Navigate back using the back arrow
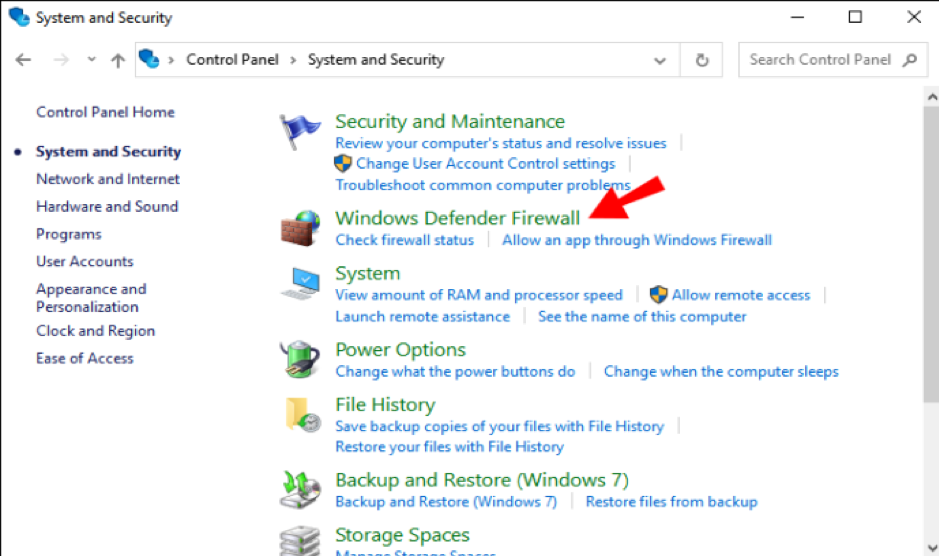Viewport: 939px width, 556px height. coord(24,60)
